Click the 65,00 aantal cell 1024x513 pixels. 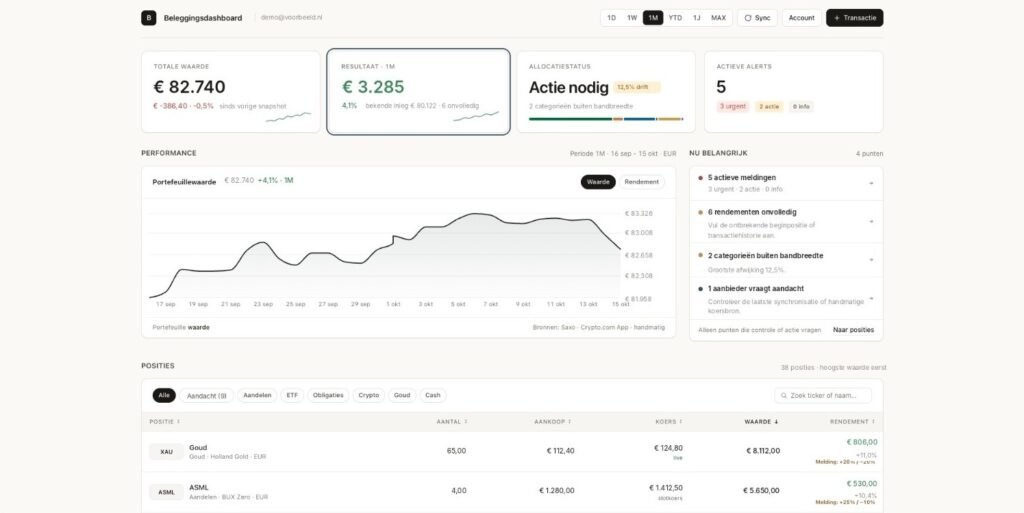click(x=457, y=451)
